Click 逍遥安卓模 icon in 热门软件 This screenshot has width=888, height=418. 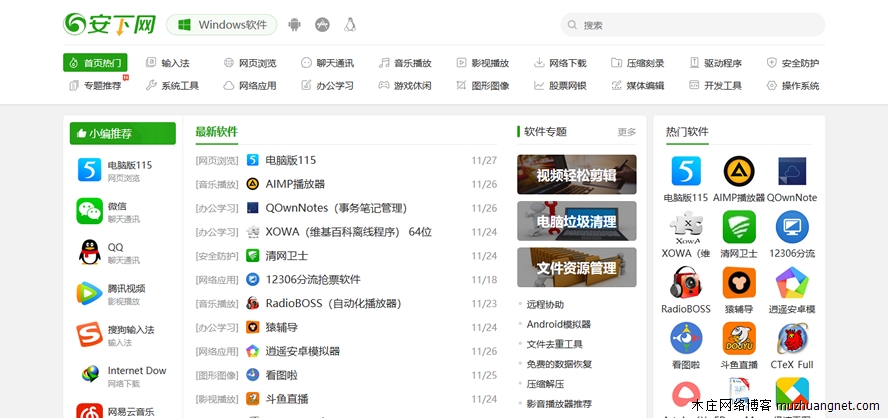[792, 283]
